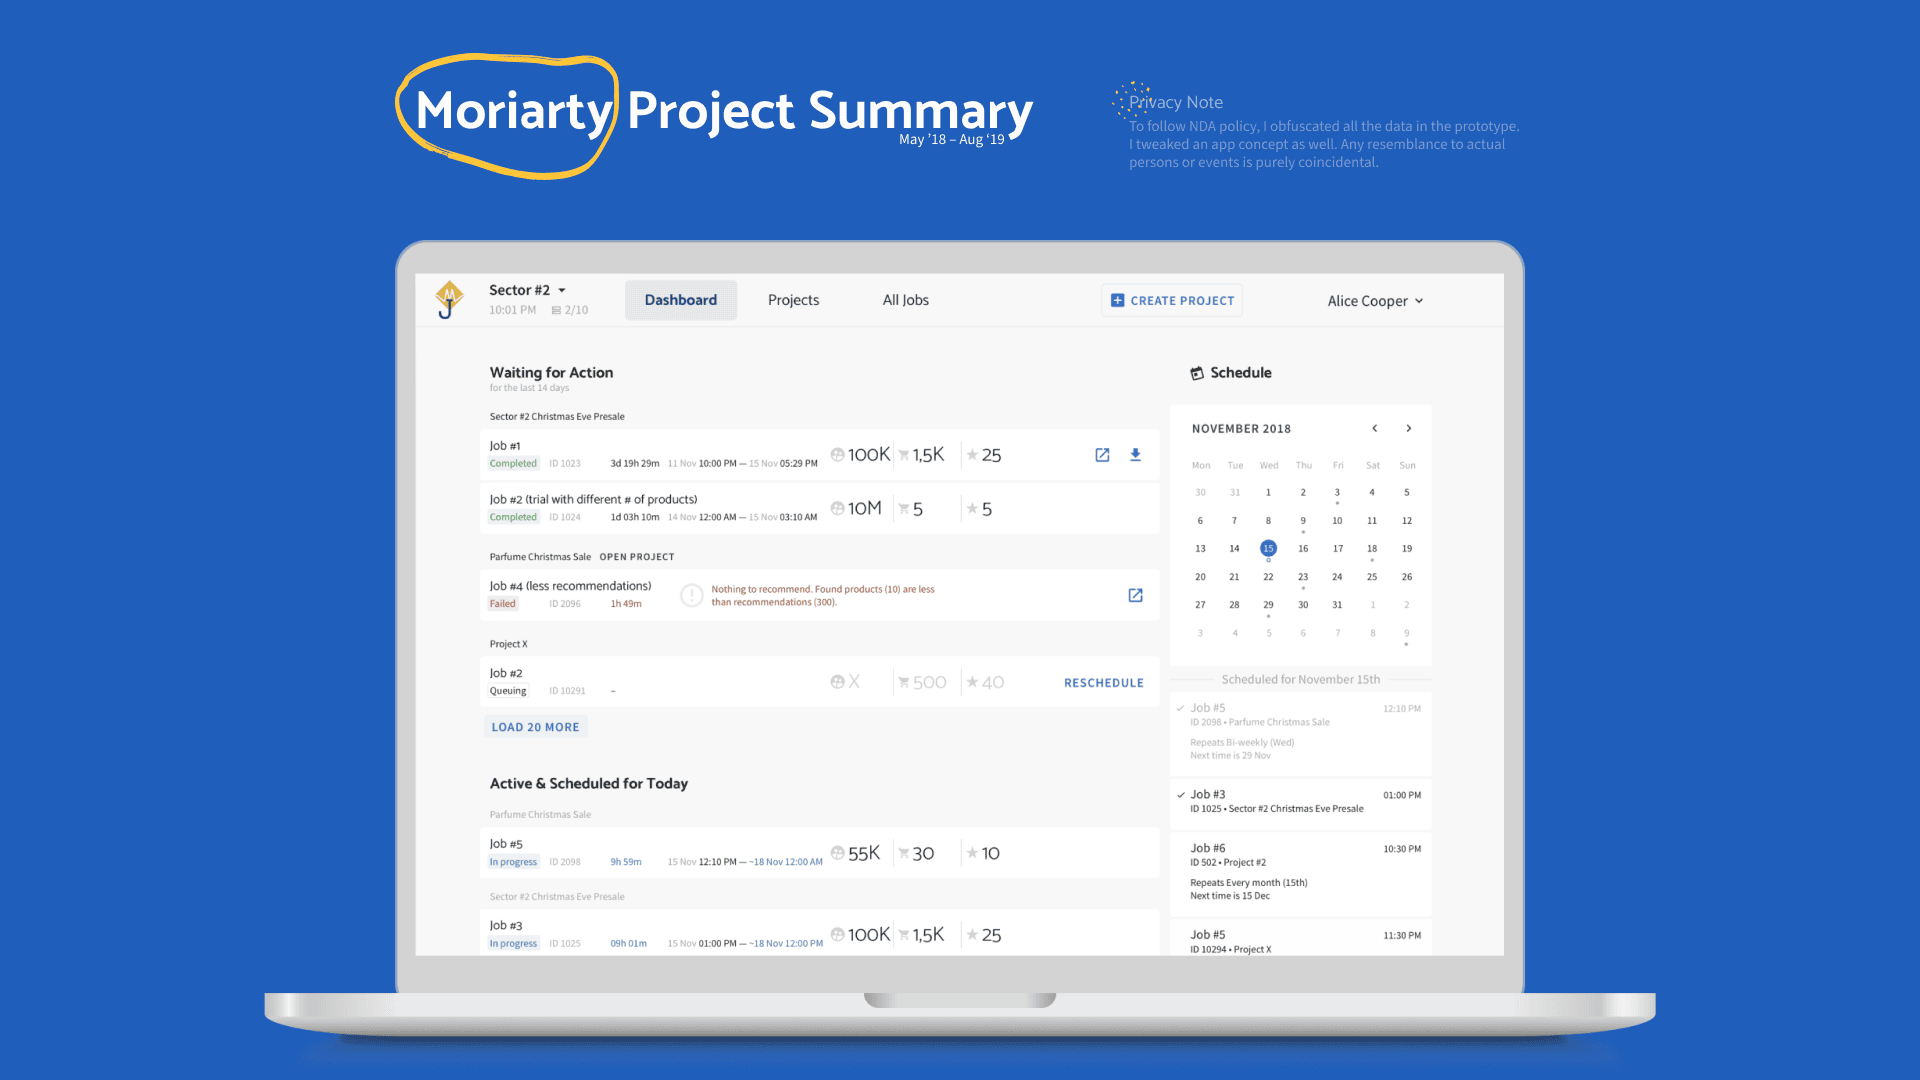1920x1080 pixels.
Task: Click the previous month chevron on calendar
Action: (x=1375, y=426)
